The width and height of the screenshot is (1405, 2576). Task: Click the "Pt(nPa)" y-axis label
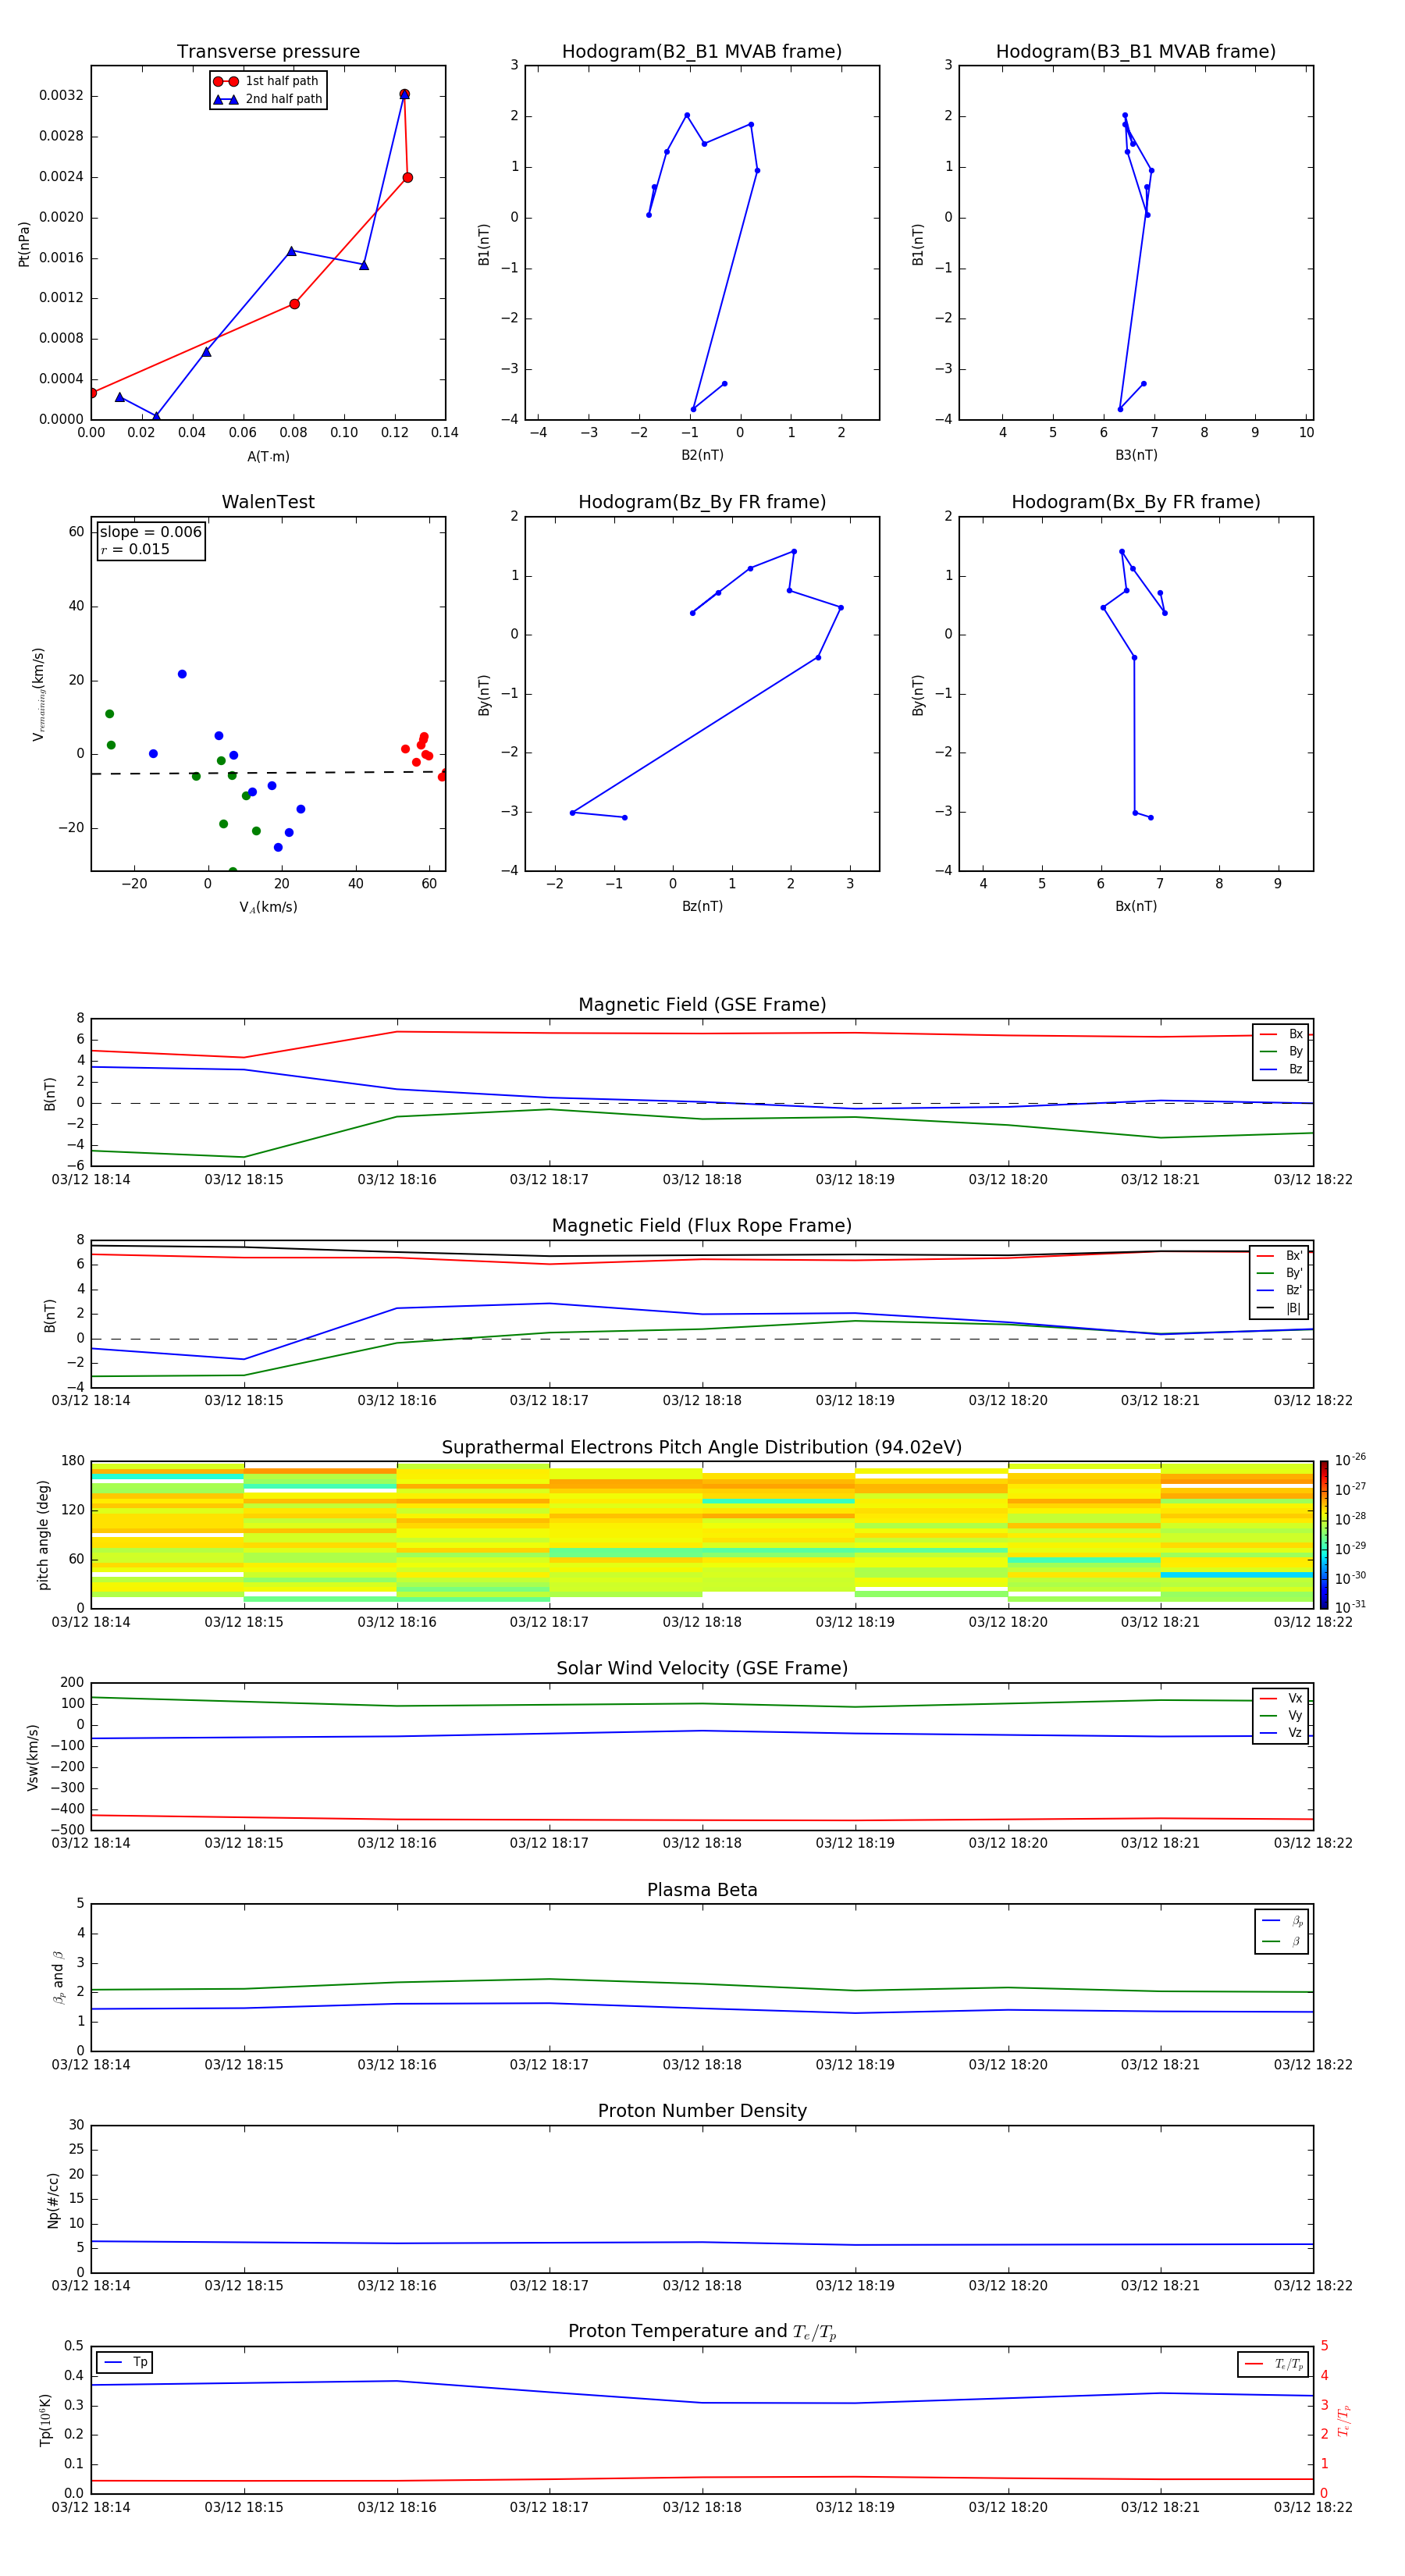point(24,243)
